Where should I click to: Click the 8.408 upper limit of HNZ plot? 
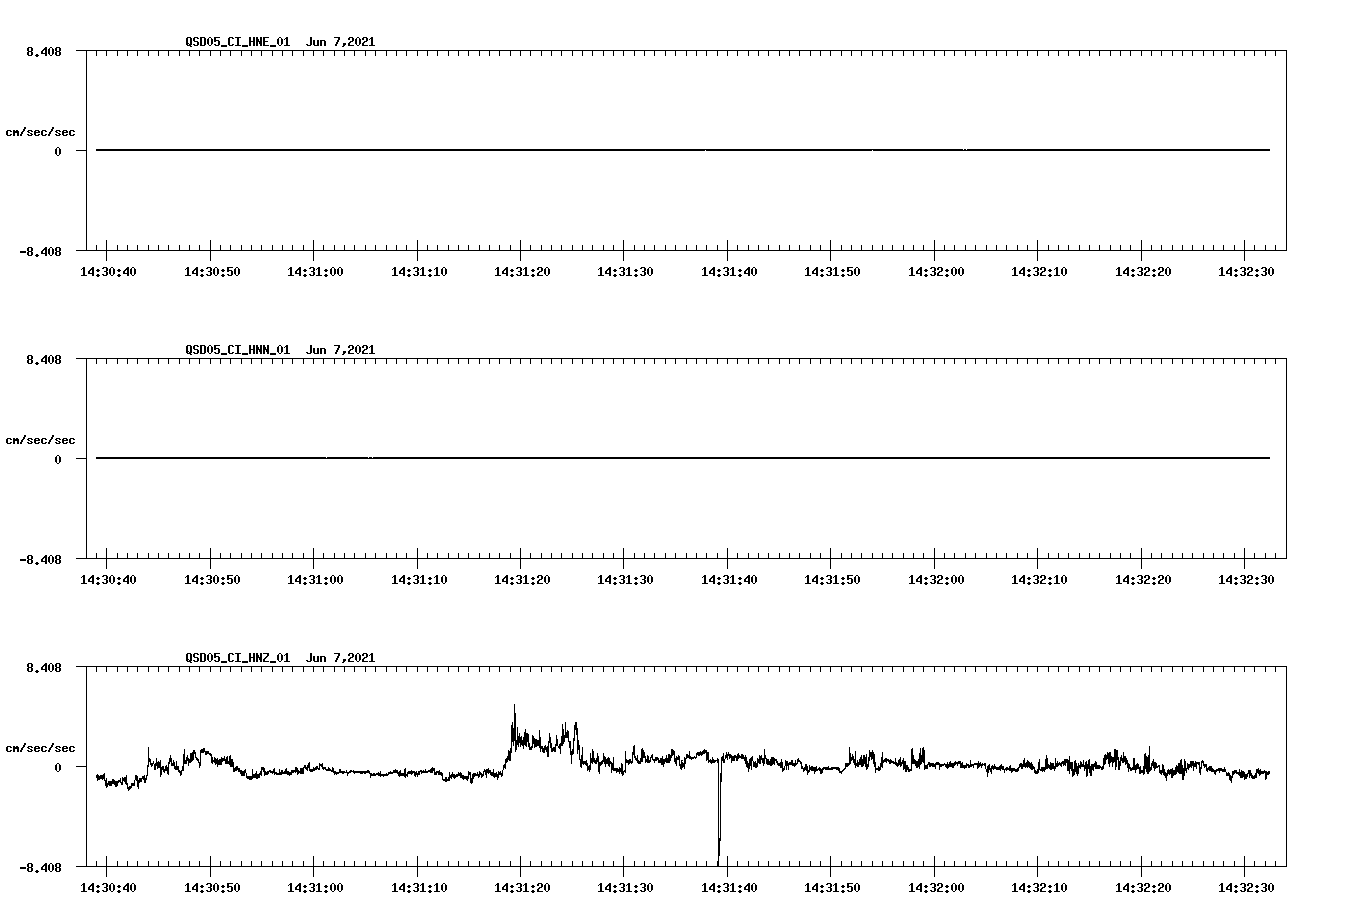[44, 667]
